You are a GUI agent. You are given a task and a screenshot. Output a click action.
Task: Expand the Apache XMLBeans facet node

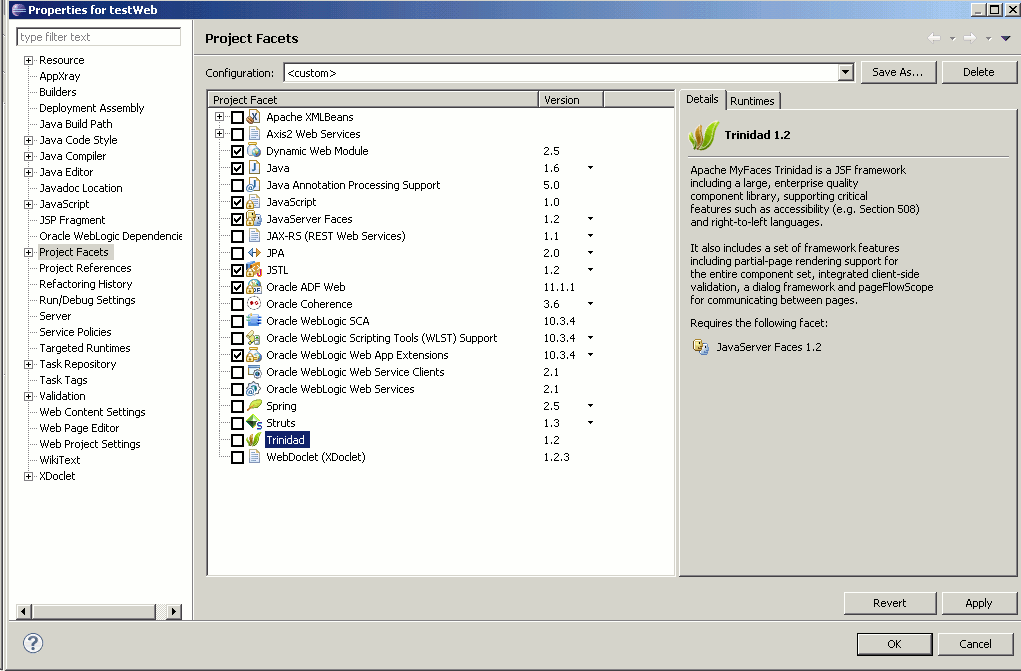click(x=219, y=117)
